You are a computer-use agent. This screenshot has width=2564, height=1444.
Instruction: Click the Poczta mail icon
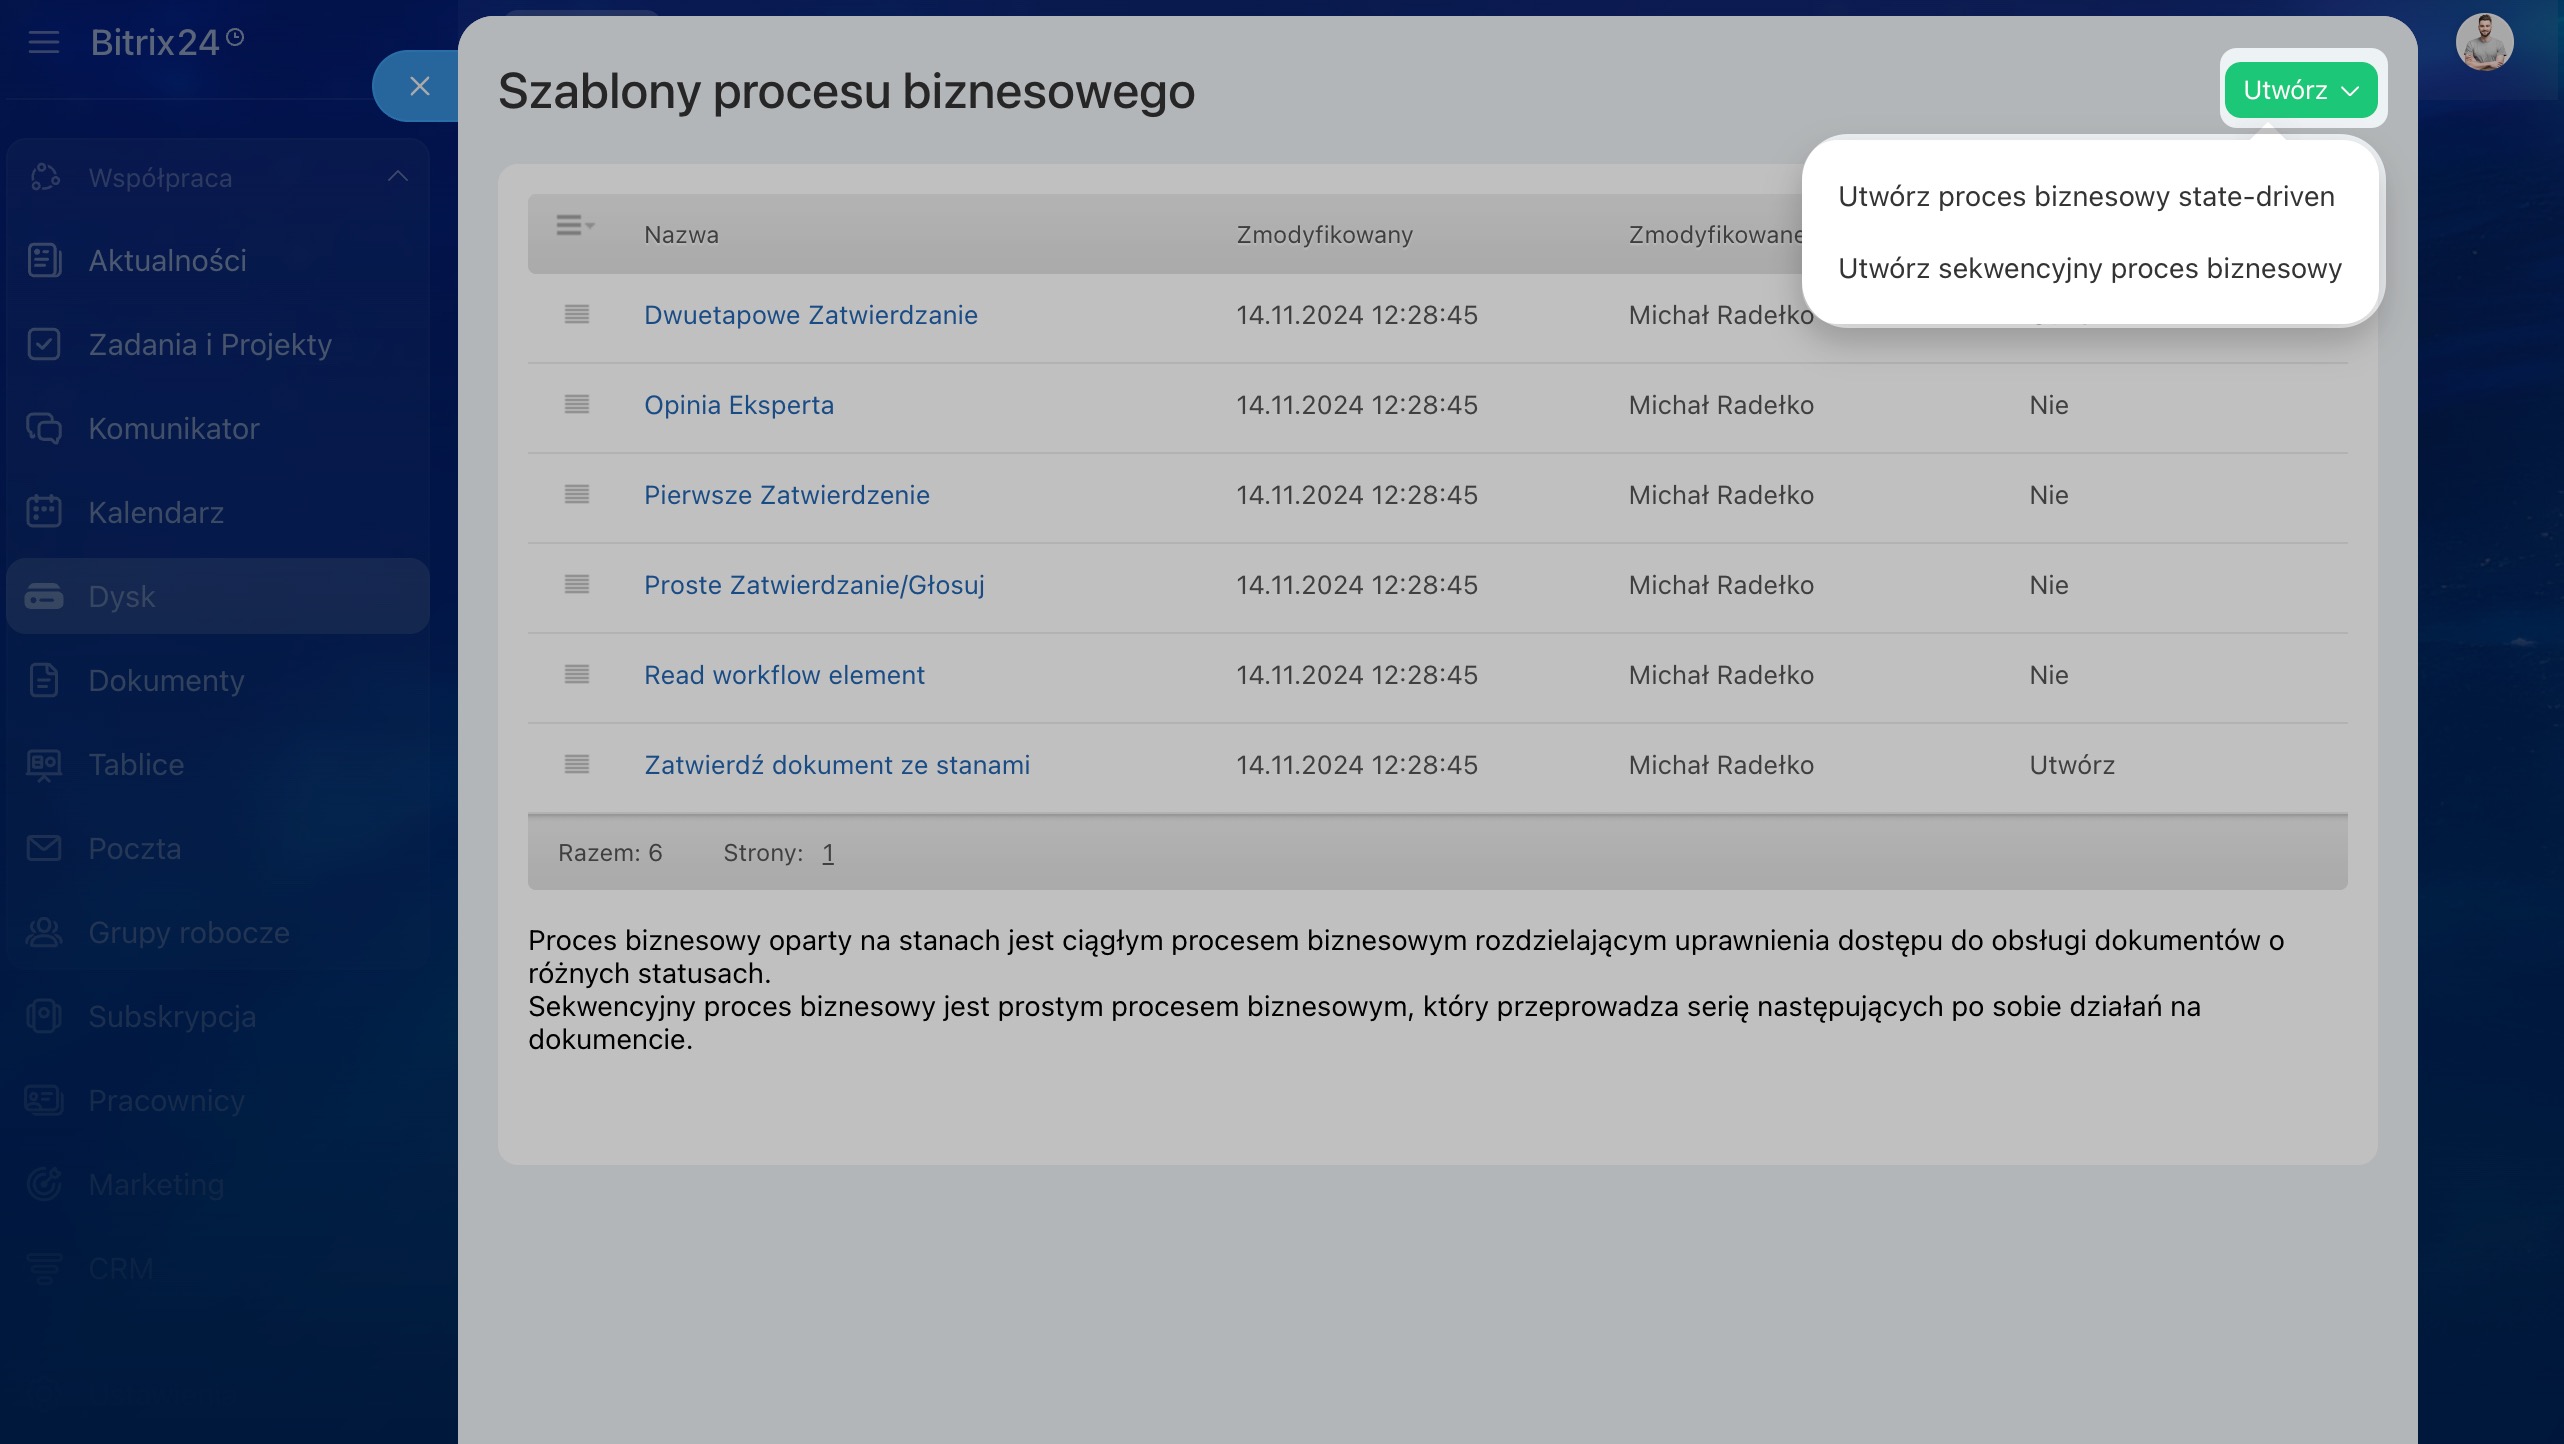pyautogui.click(x=44, y=849)
